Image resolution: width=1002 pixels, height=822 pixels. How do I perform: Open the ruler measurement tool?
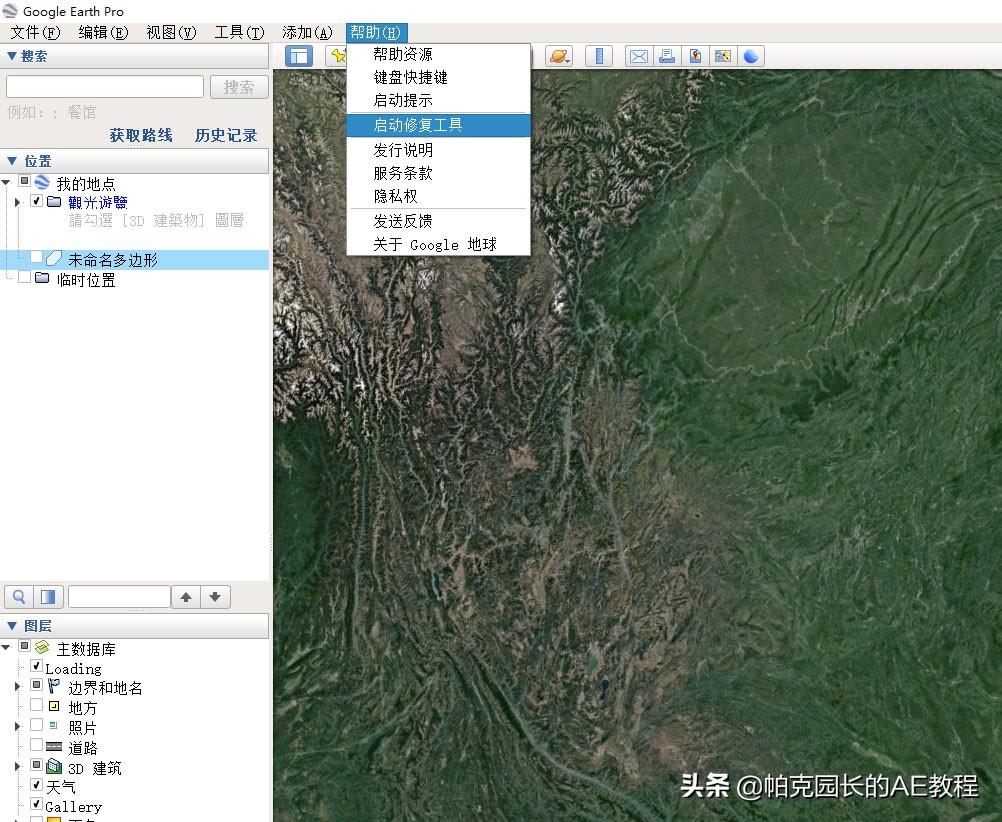click(x=598, y=56)
